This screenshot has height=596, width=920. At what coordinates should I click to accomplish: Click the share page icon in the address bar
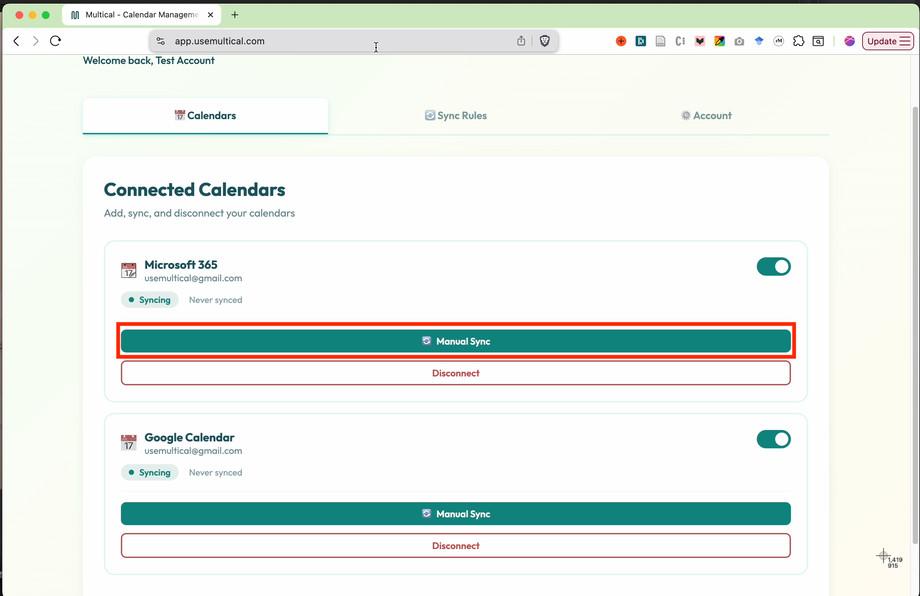pyautogui.click(x=520, y=41)
